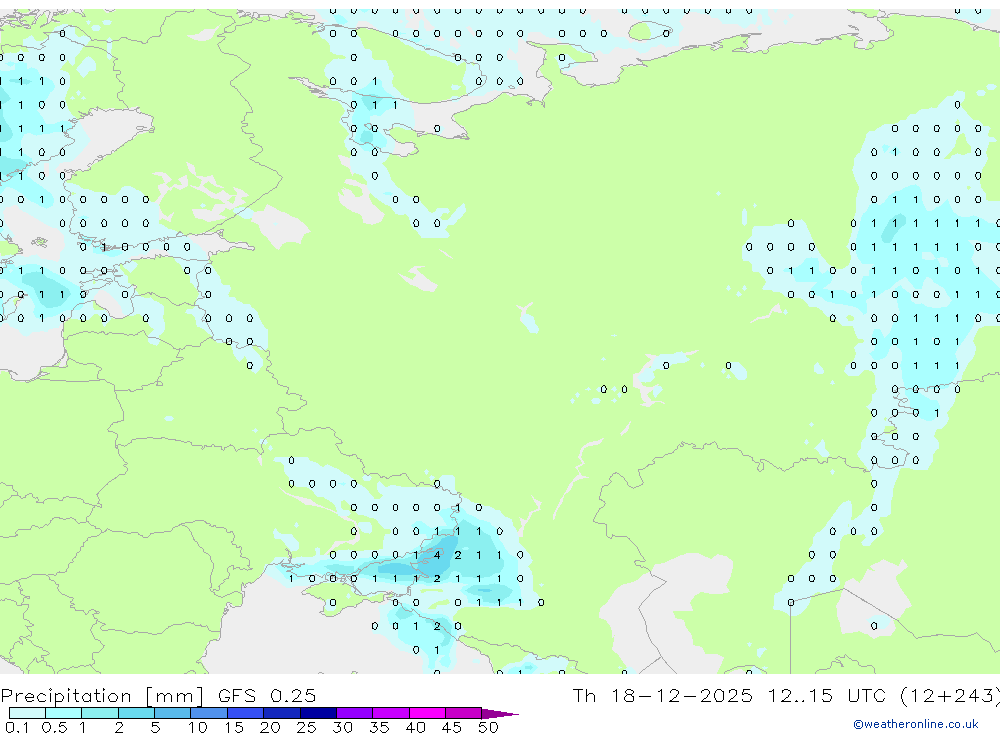Screen dimensions: 1000x733
Task: Click the 35–40 mm legend color swatch
Action: coord(391,713)
